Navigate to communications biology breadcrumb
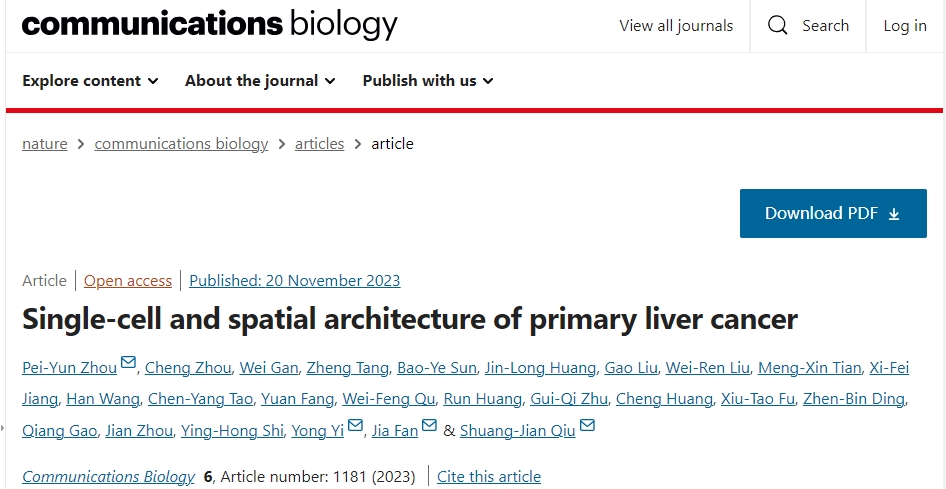Screen dimensions: 946x489 tap(181, 144)
